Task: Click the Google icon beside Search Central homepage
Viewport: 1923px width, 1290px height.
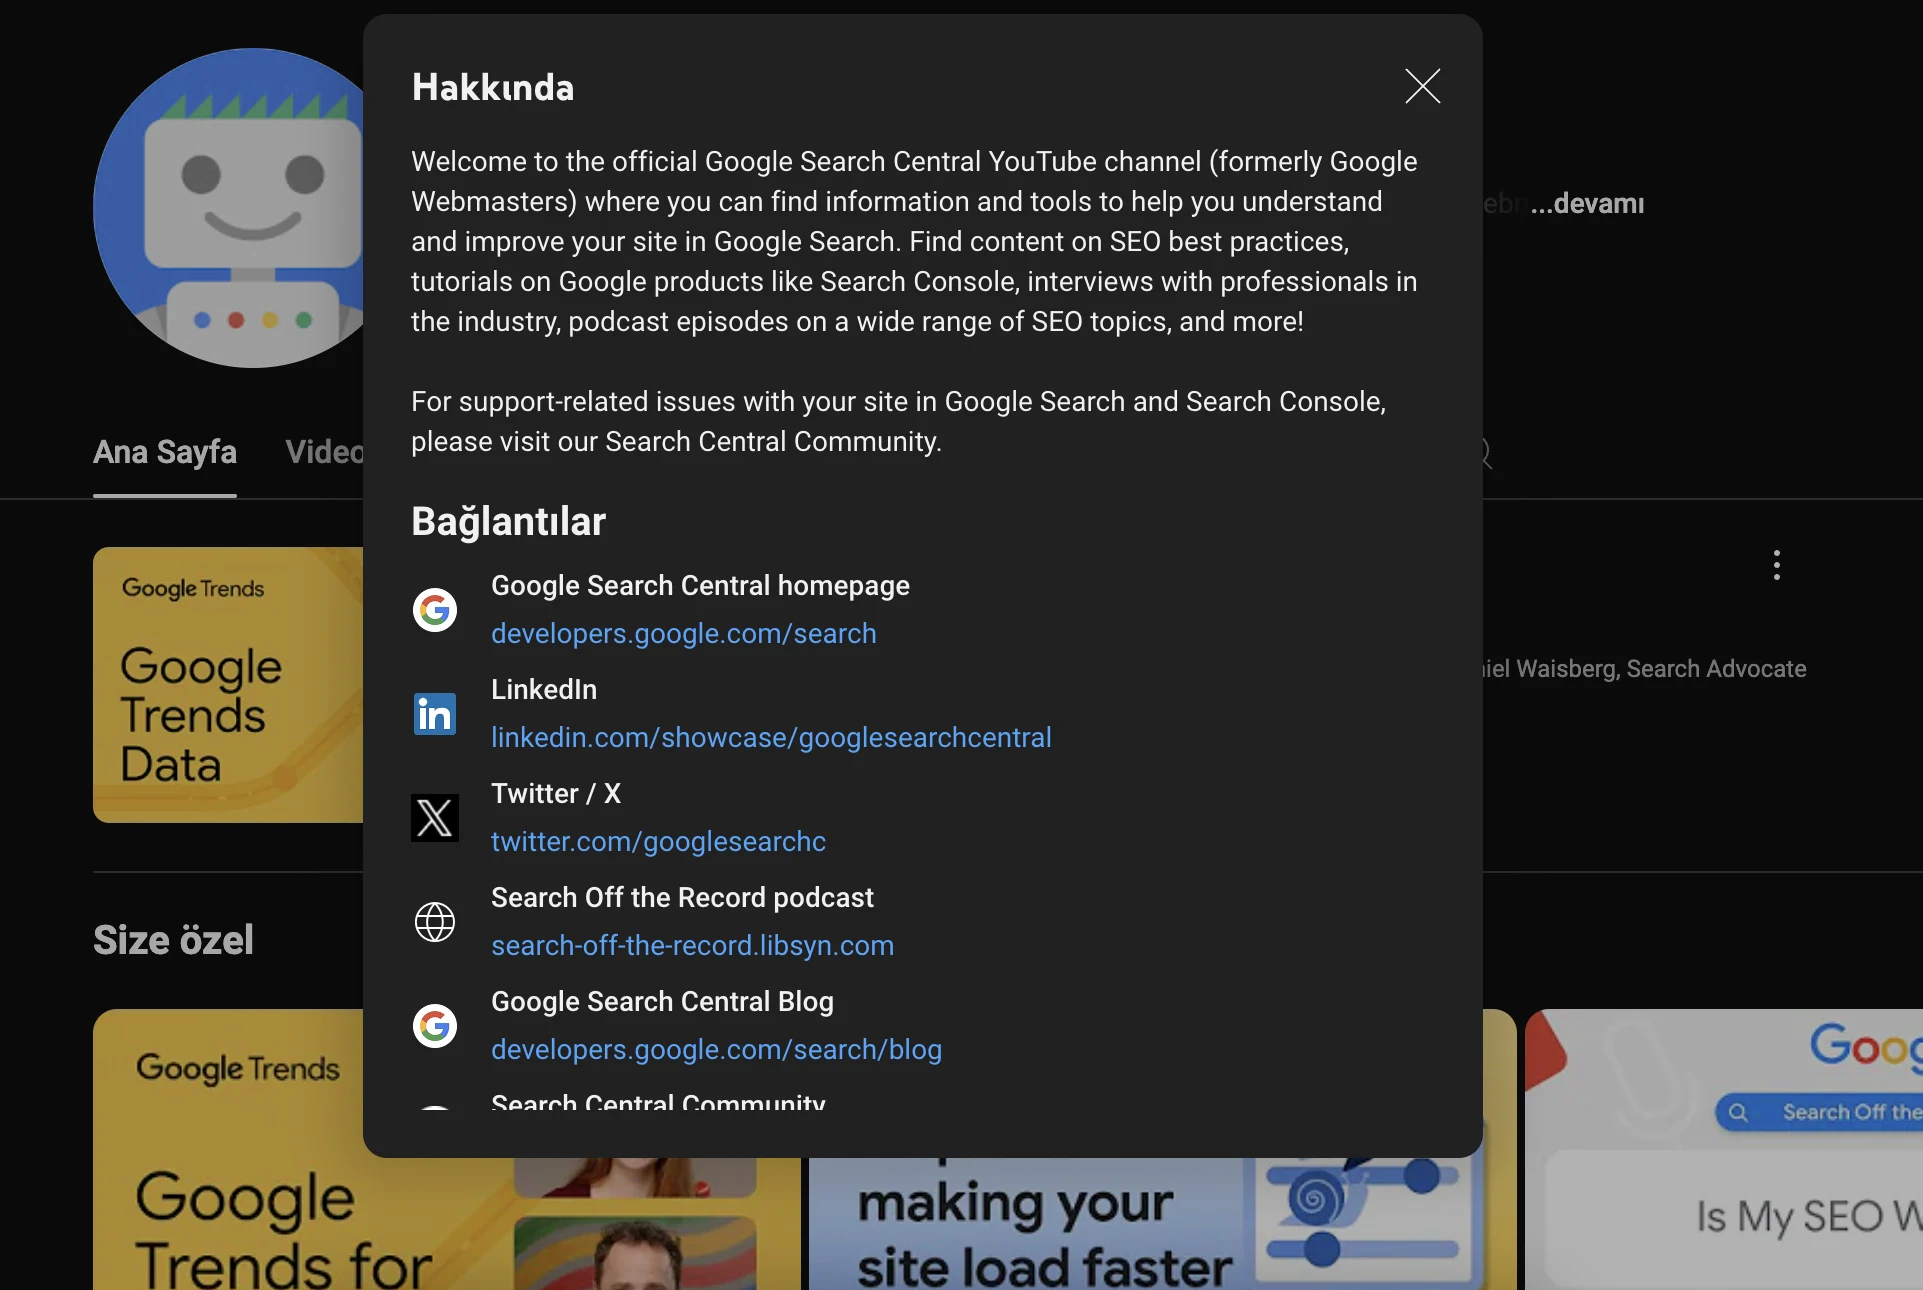Action: click(435, 610)
